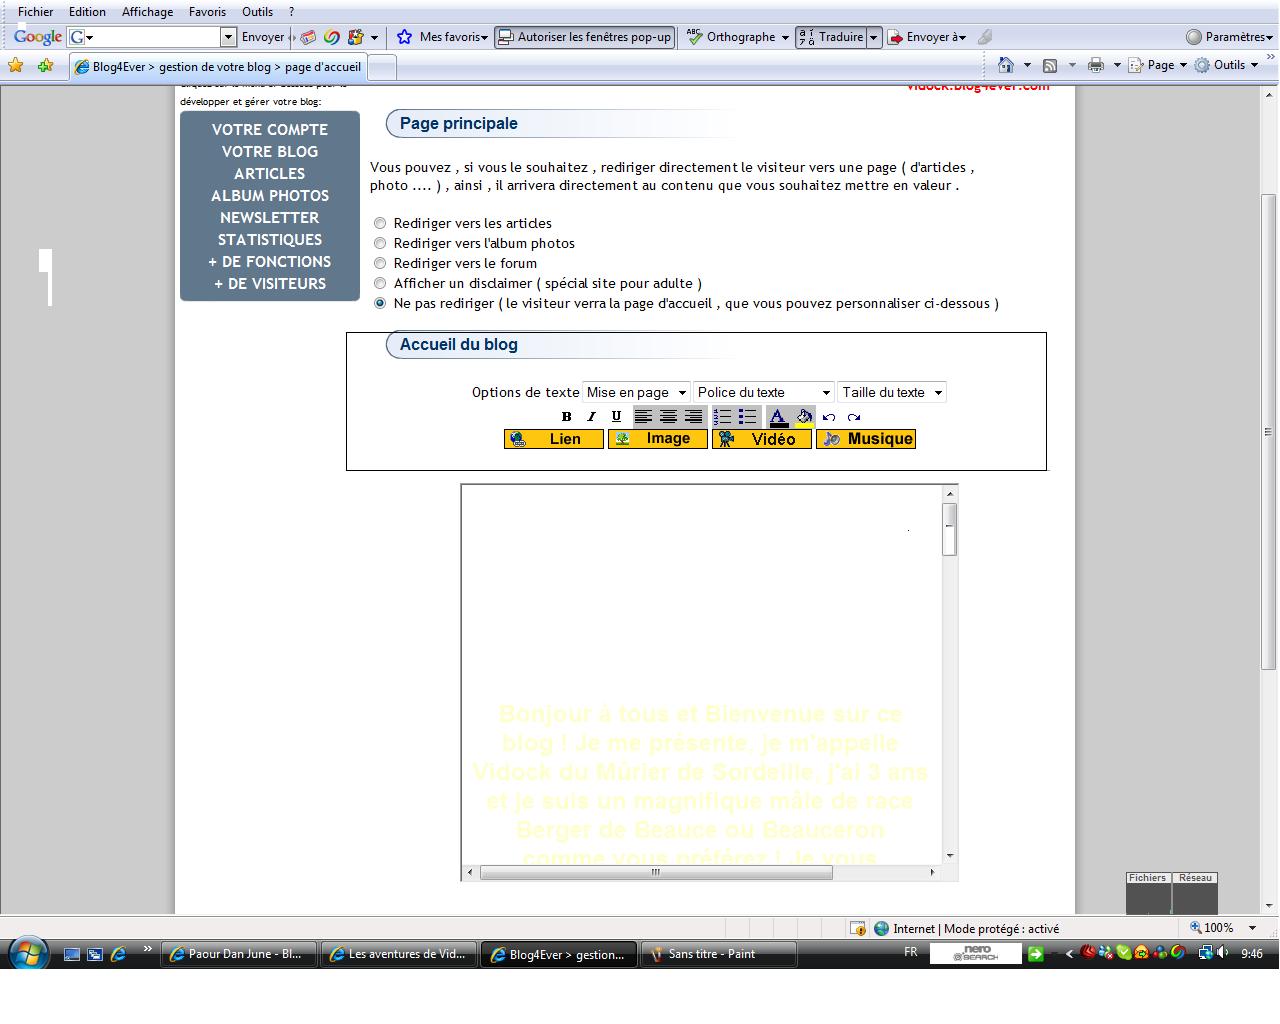1280x1024 pixels.
Task: Select 'Rediriger vers les articles' option
Action: [380, 223]
